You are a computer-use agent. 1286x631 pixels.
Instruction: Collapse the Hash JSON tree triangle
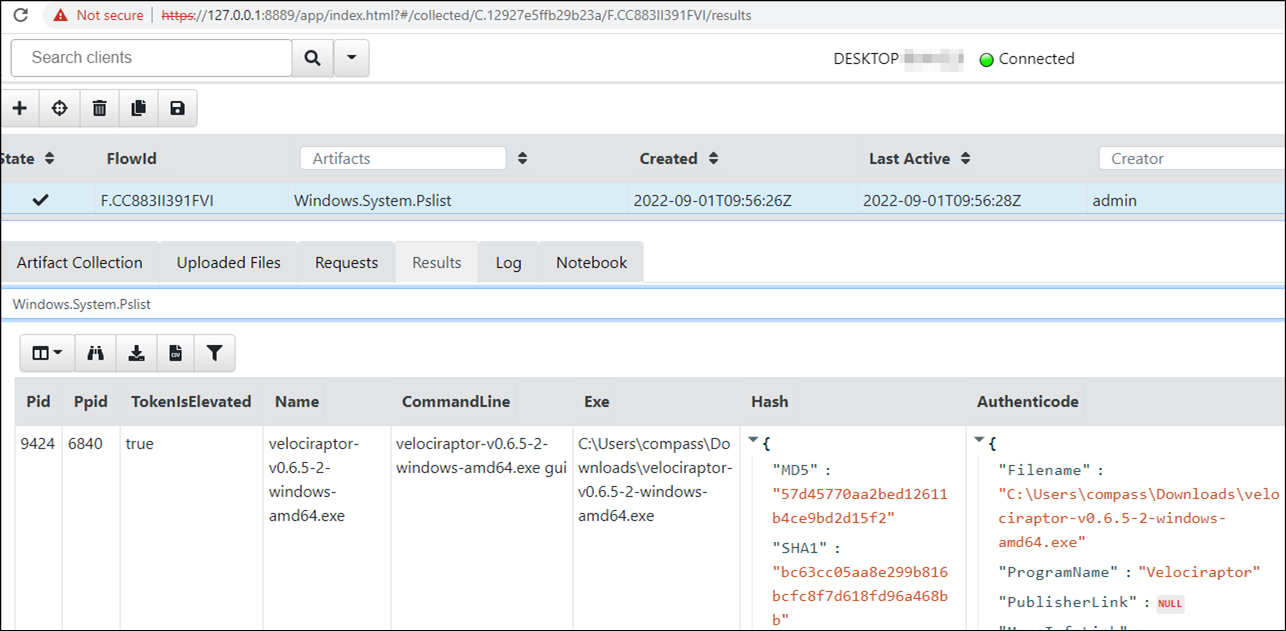(755, 440)
